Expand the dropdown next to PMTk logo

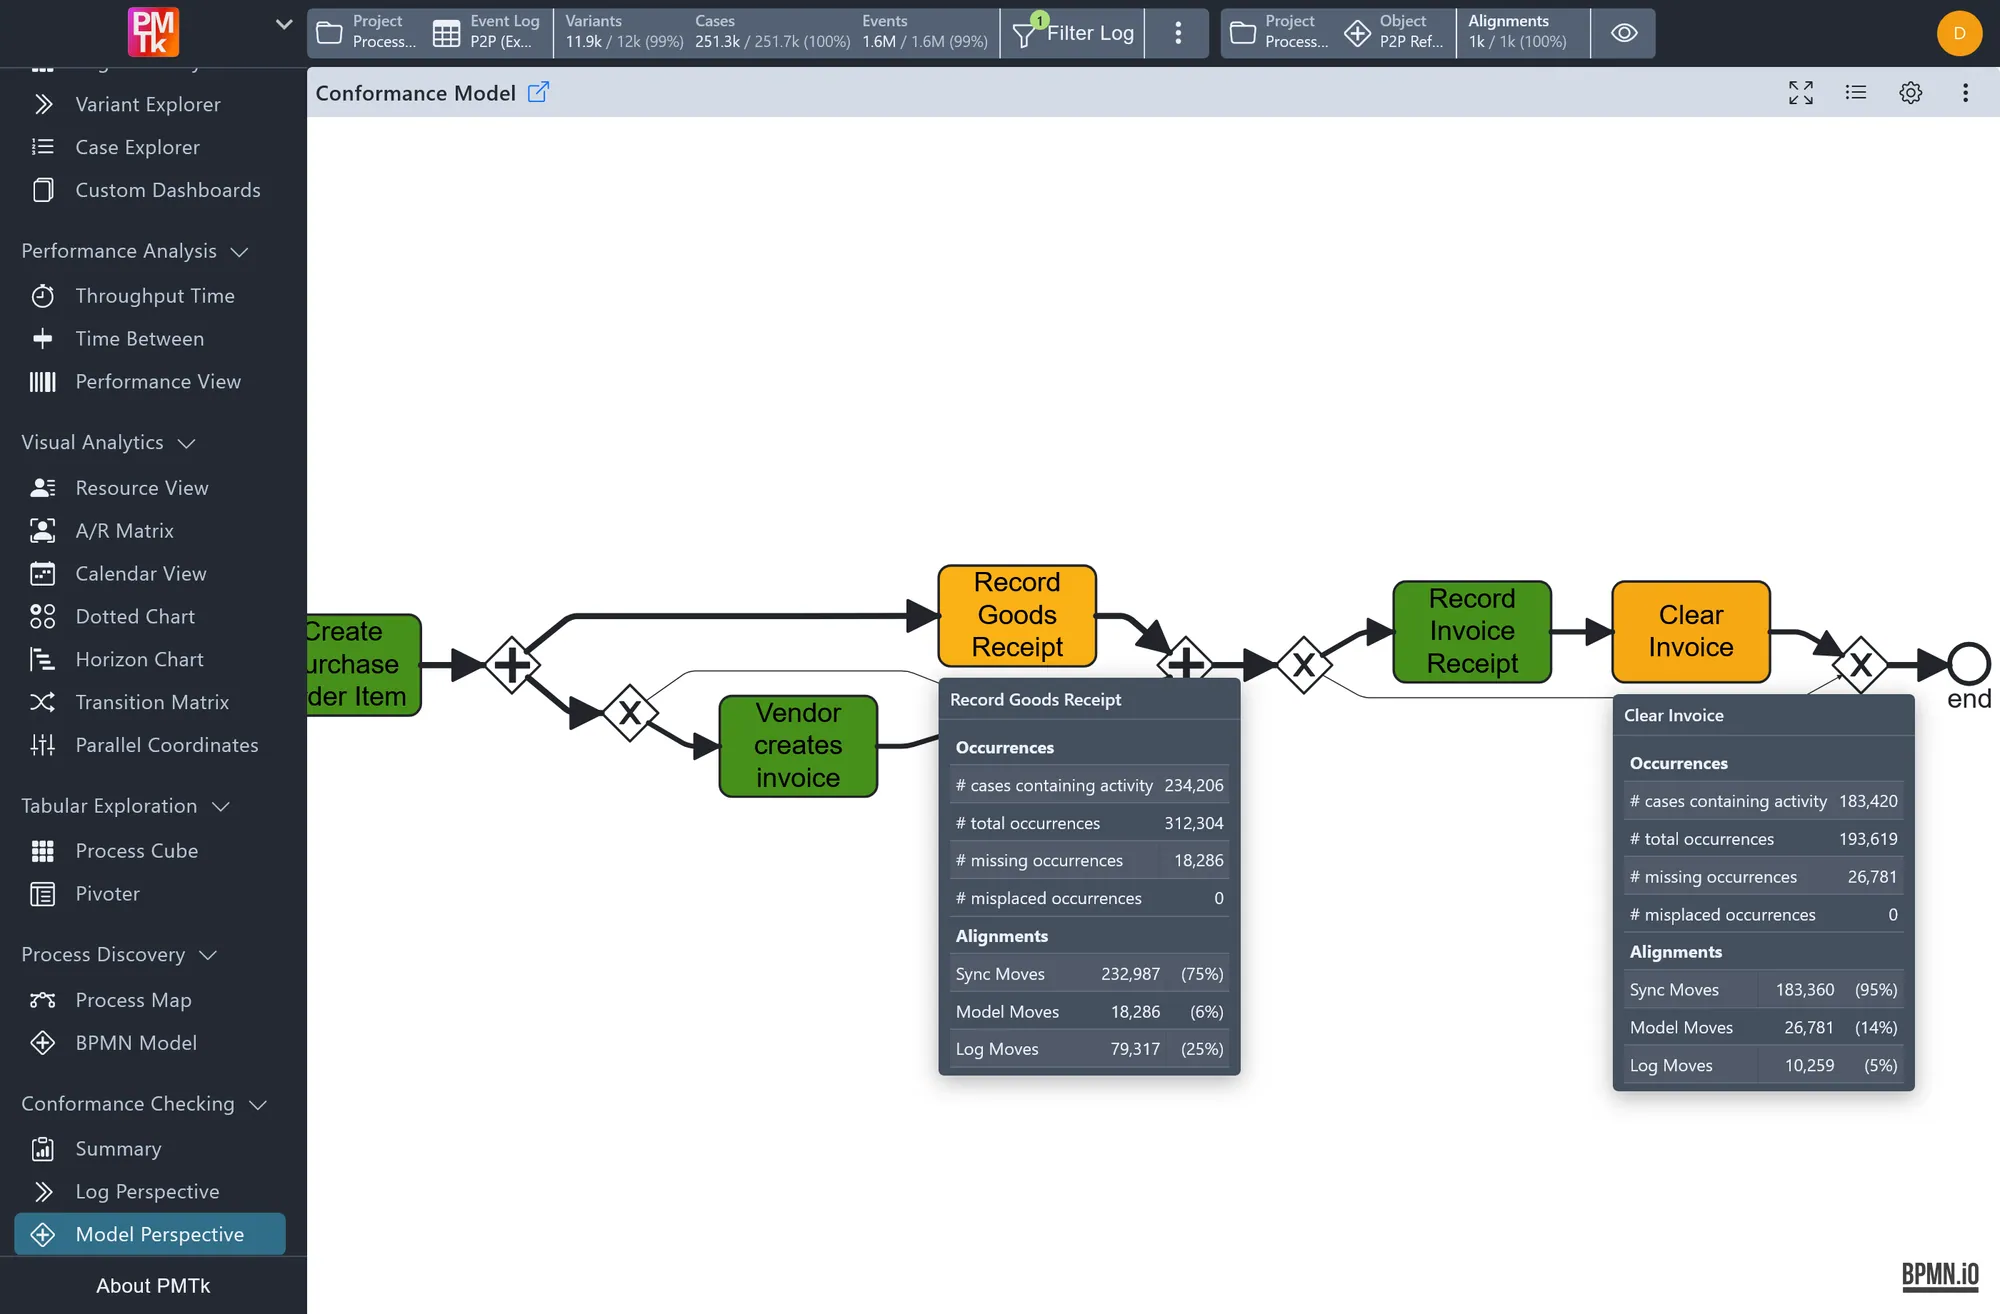coord(284,25)
